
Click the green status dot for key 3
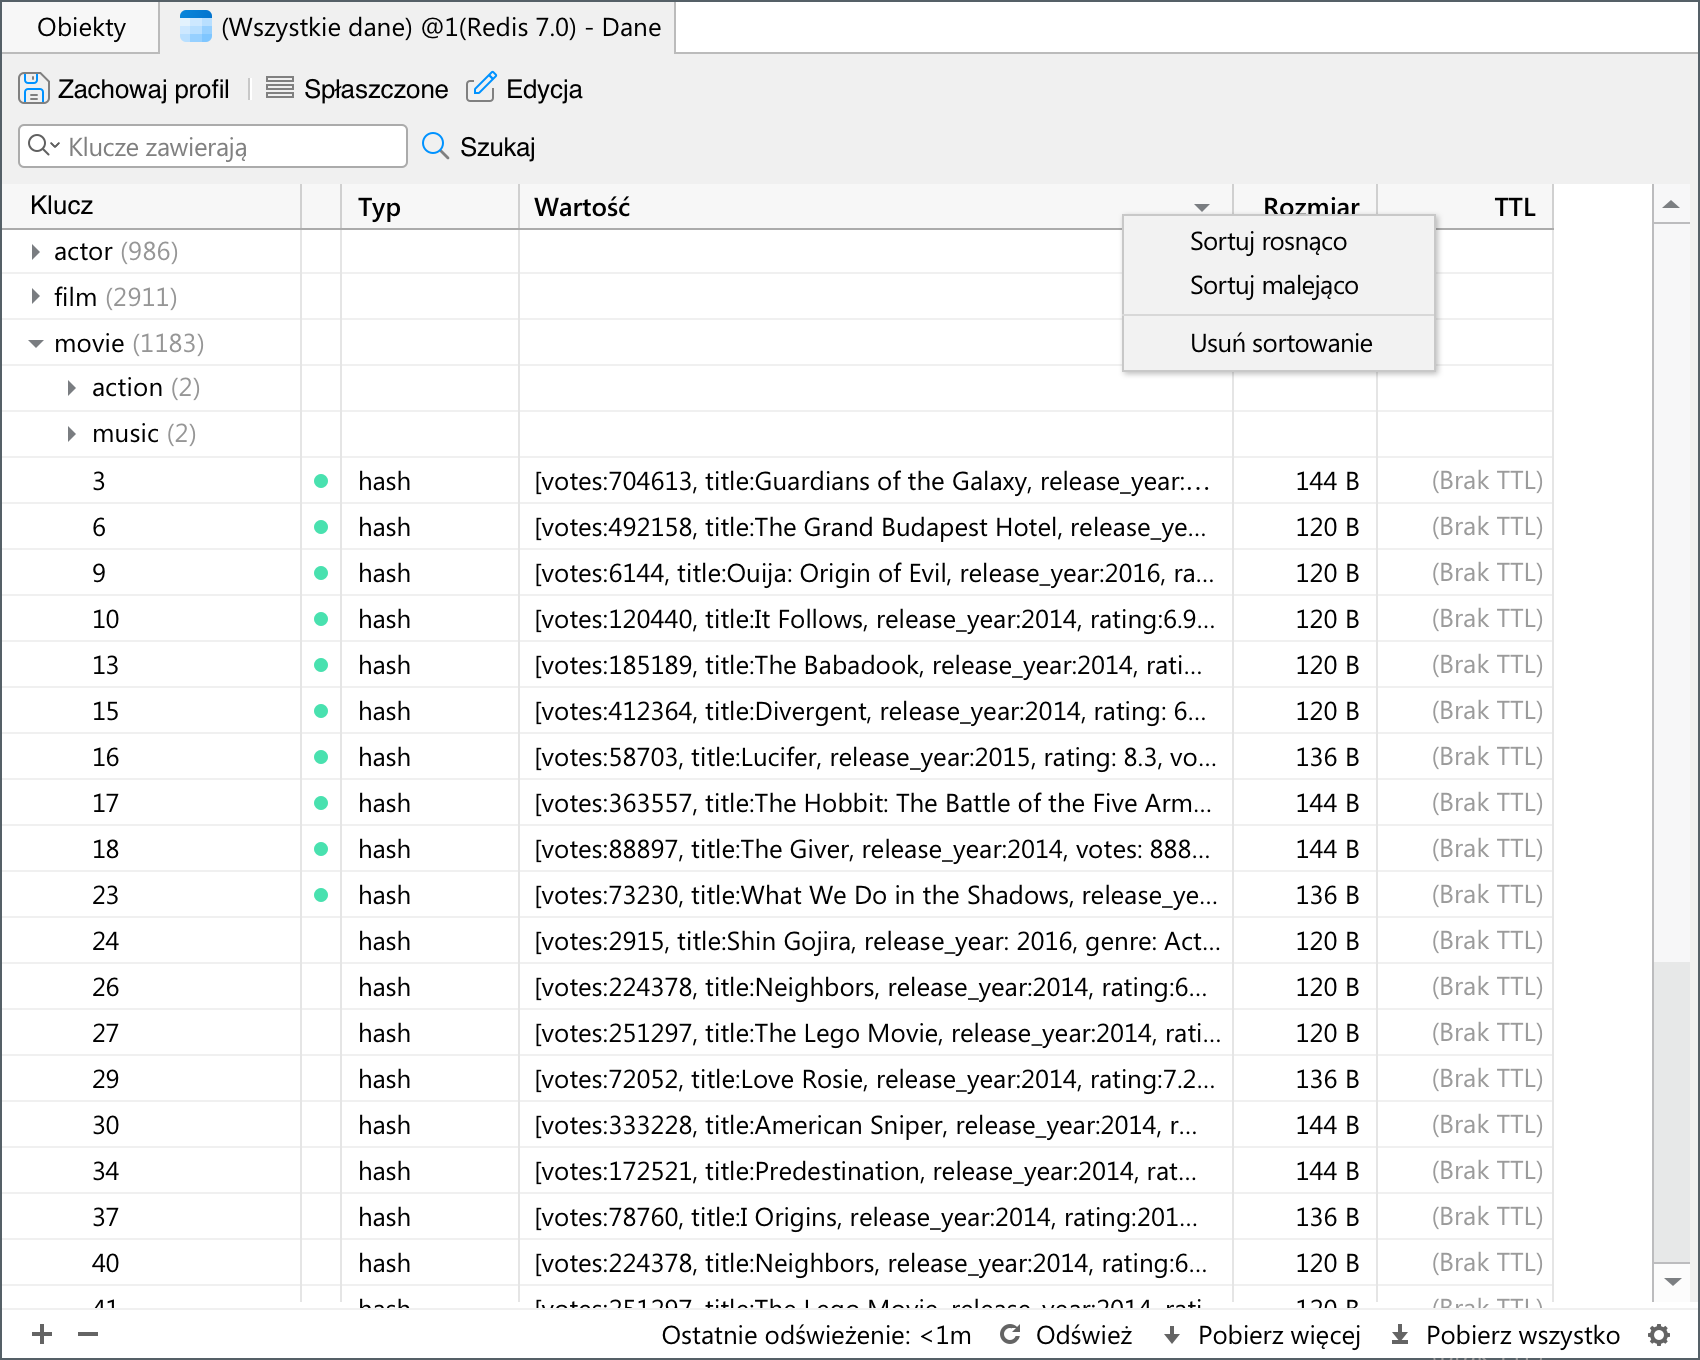pos(321,481)
